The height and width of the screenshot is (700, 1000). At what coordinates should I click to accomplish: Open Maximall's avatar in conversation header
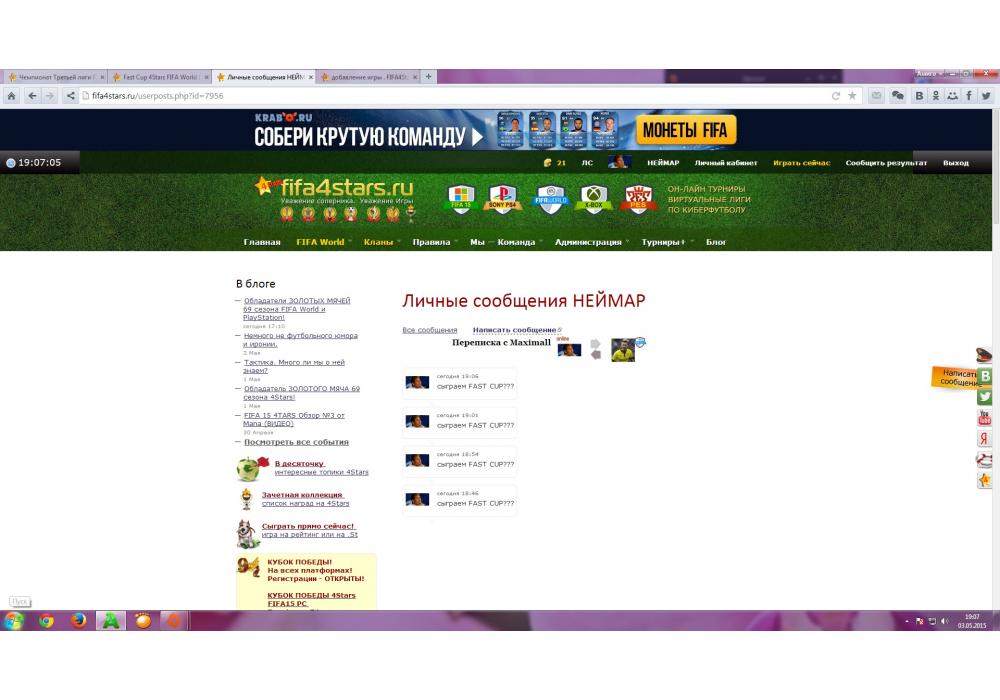pyautogui.click(x=569, y=350)
